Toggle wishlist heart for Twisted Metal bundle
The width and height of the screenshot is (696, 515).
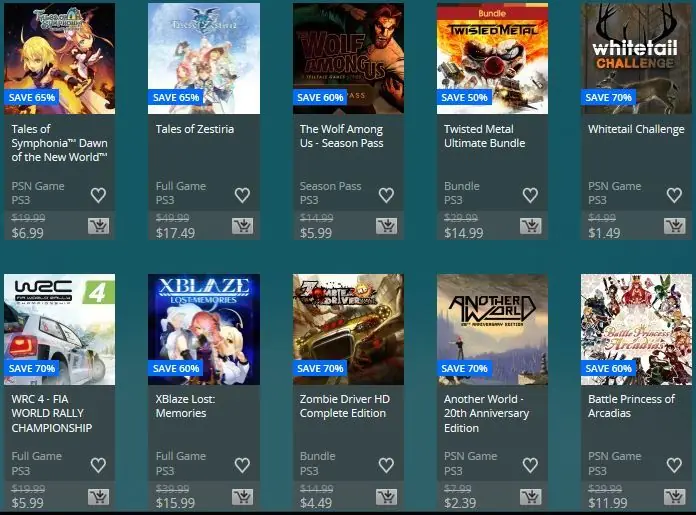(530, 195)
